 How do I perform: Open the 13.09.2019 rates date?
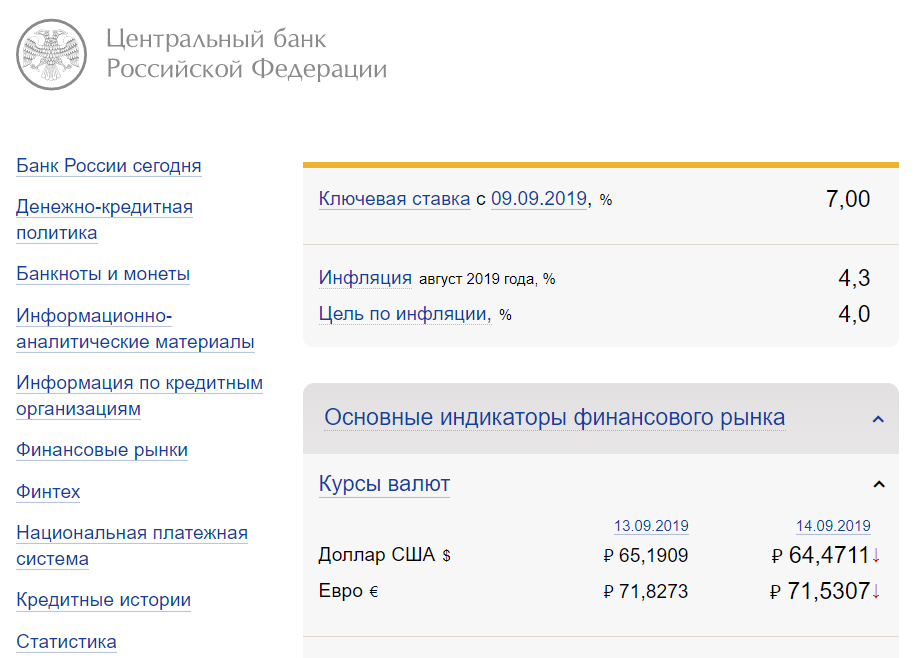tap(651, 526)
